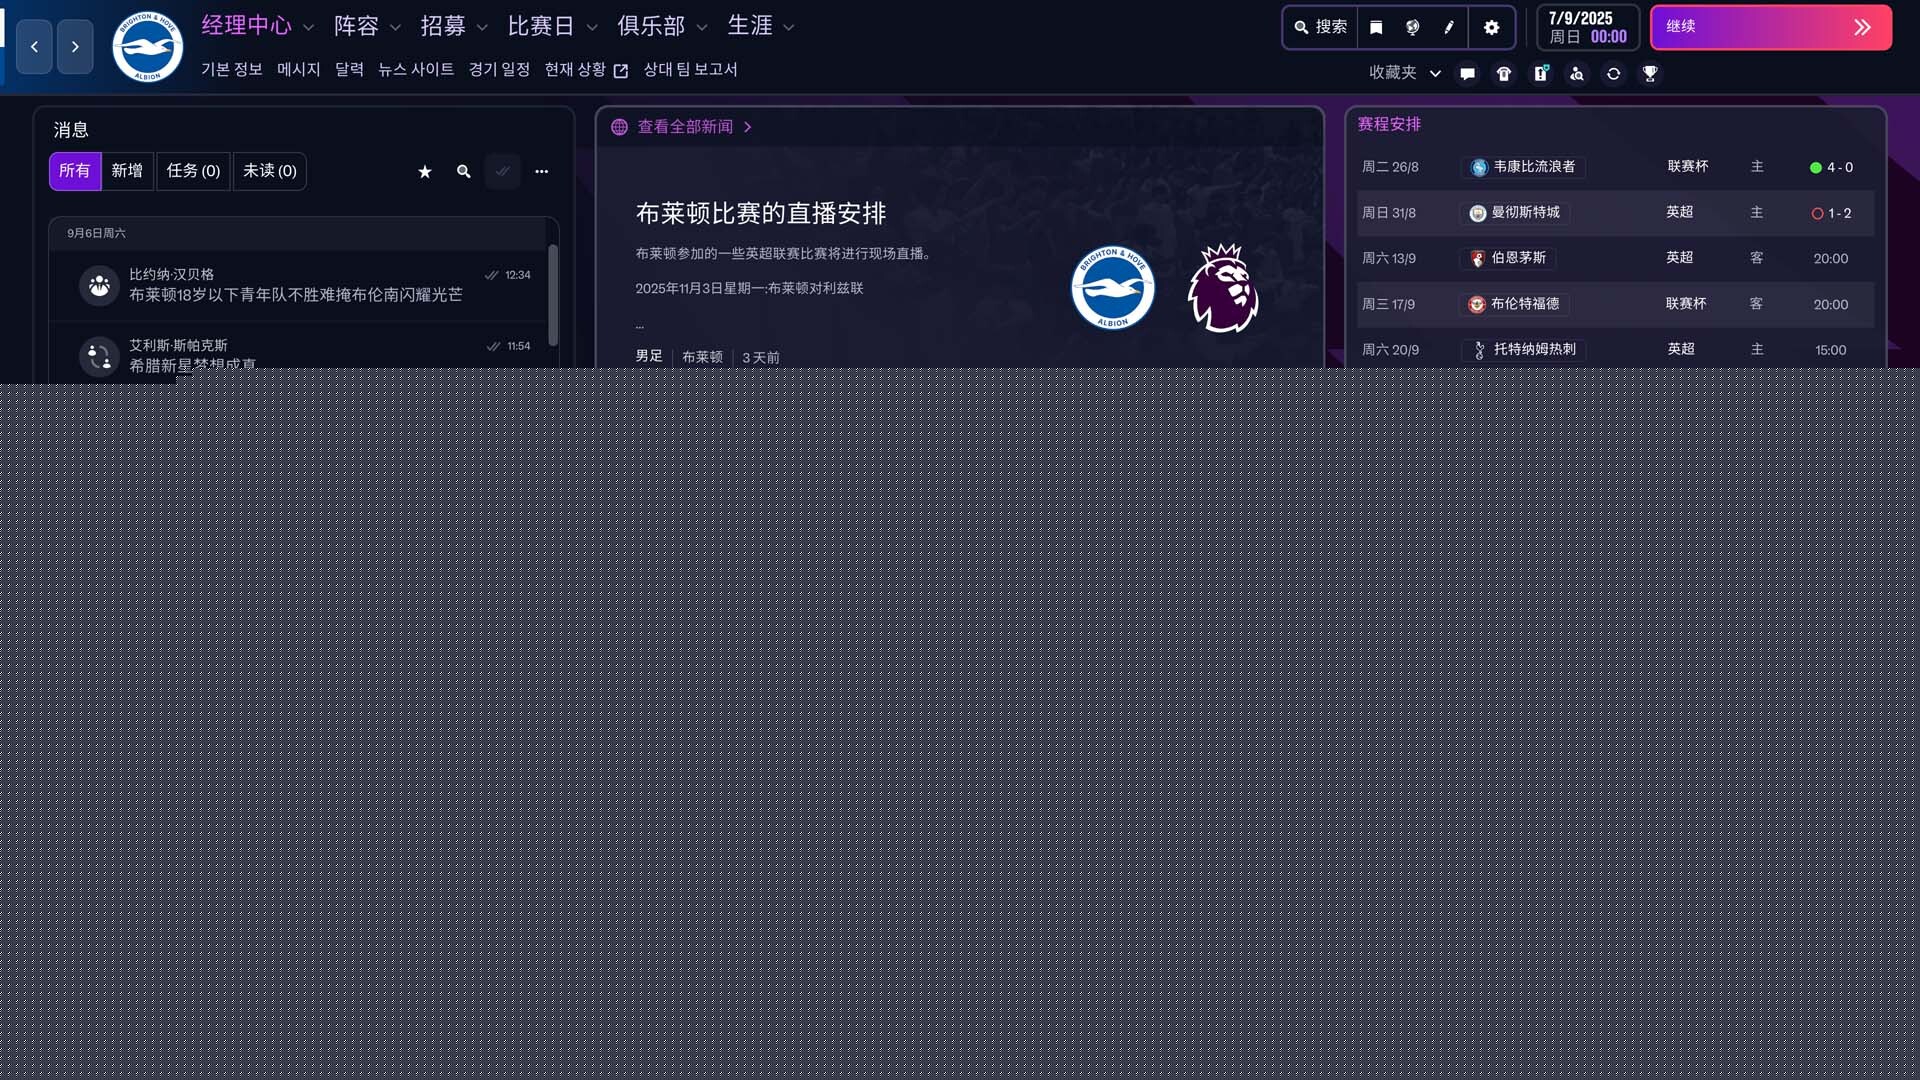Select the 新增 messages tab
Image resolution: width=1920 pixels, height=1080 pixels.
pos(127,171)
